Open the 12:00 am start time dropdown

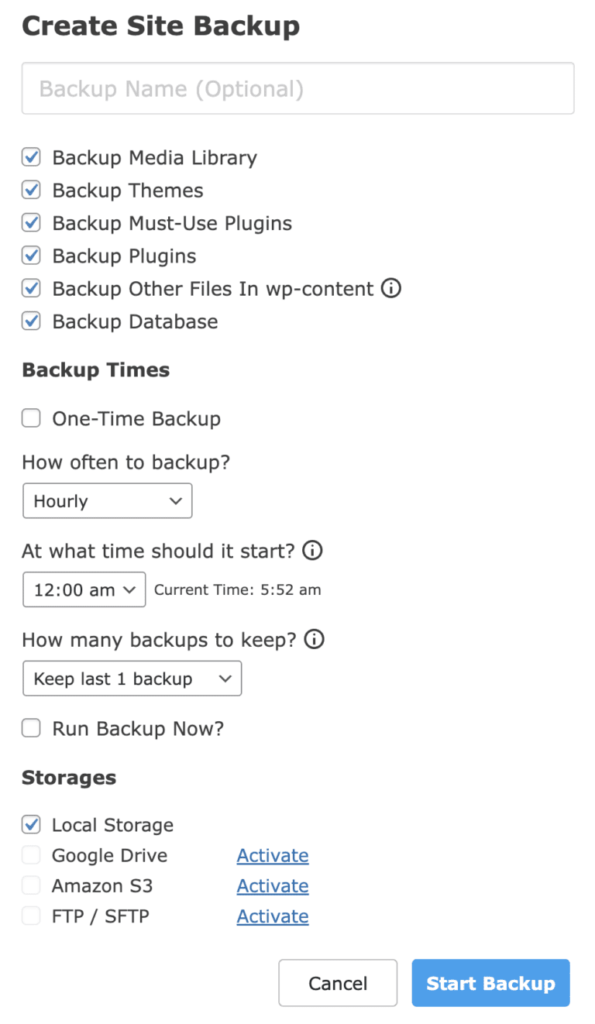tap(84, 590)
